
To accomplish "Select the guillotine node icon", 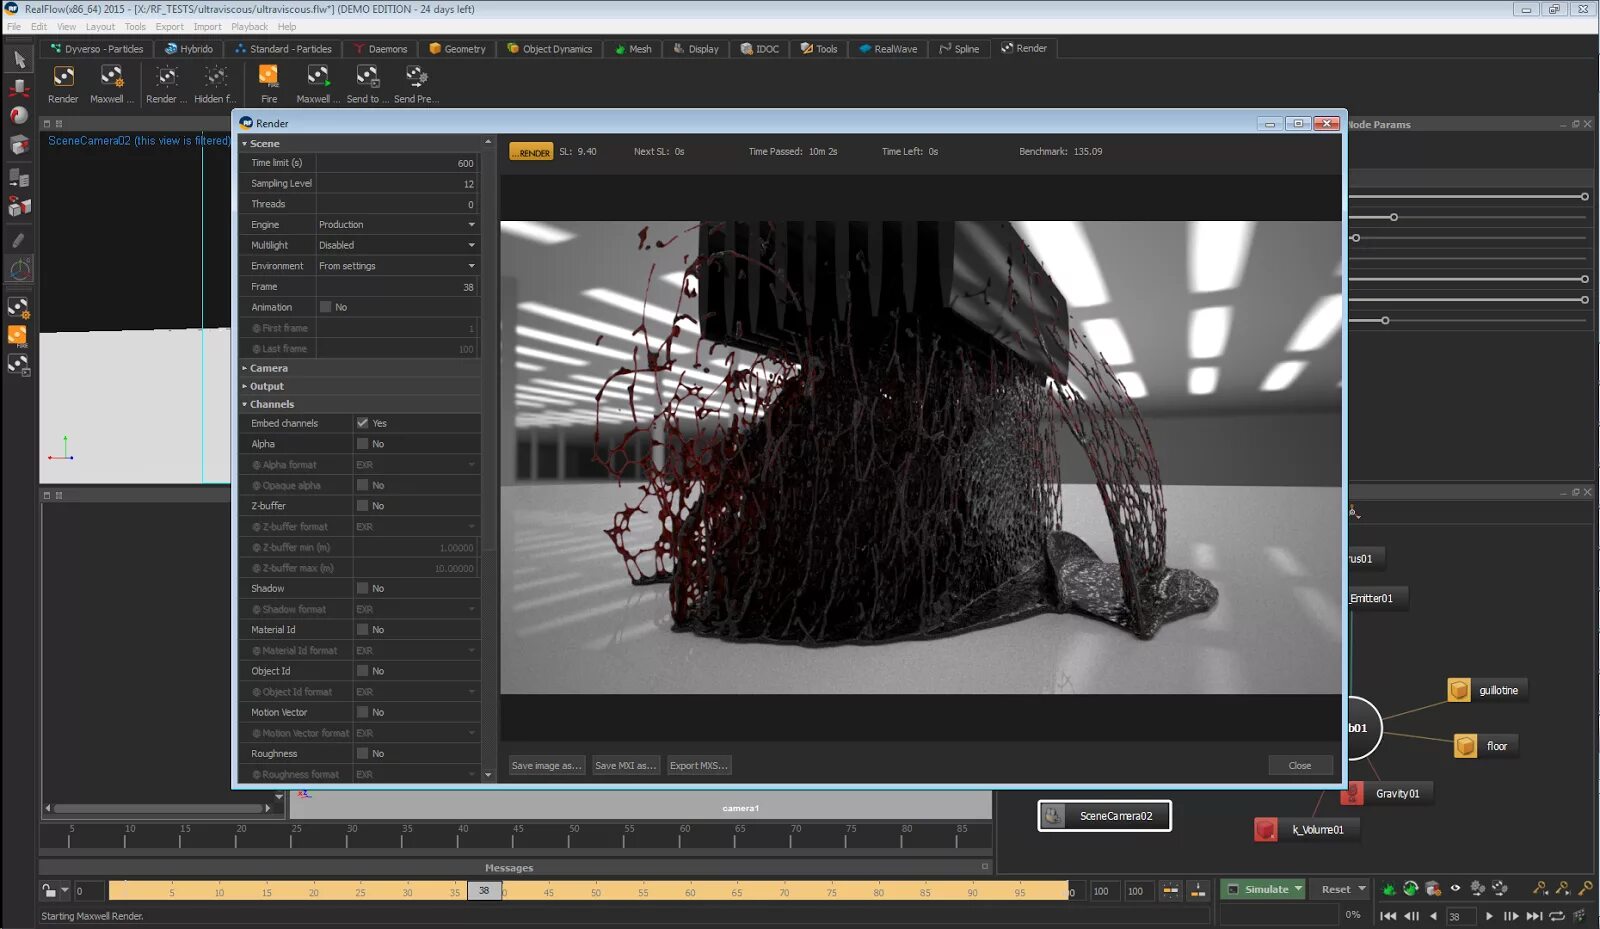I will click(1459, 690).
